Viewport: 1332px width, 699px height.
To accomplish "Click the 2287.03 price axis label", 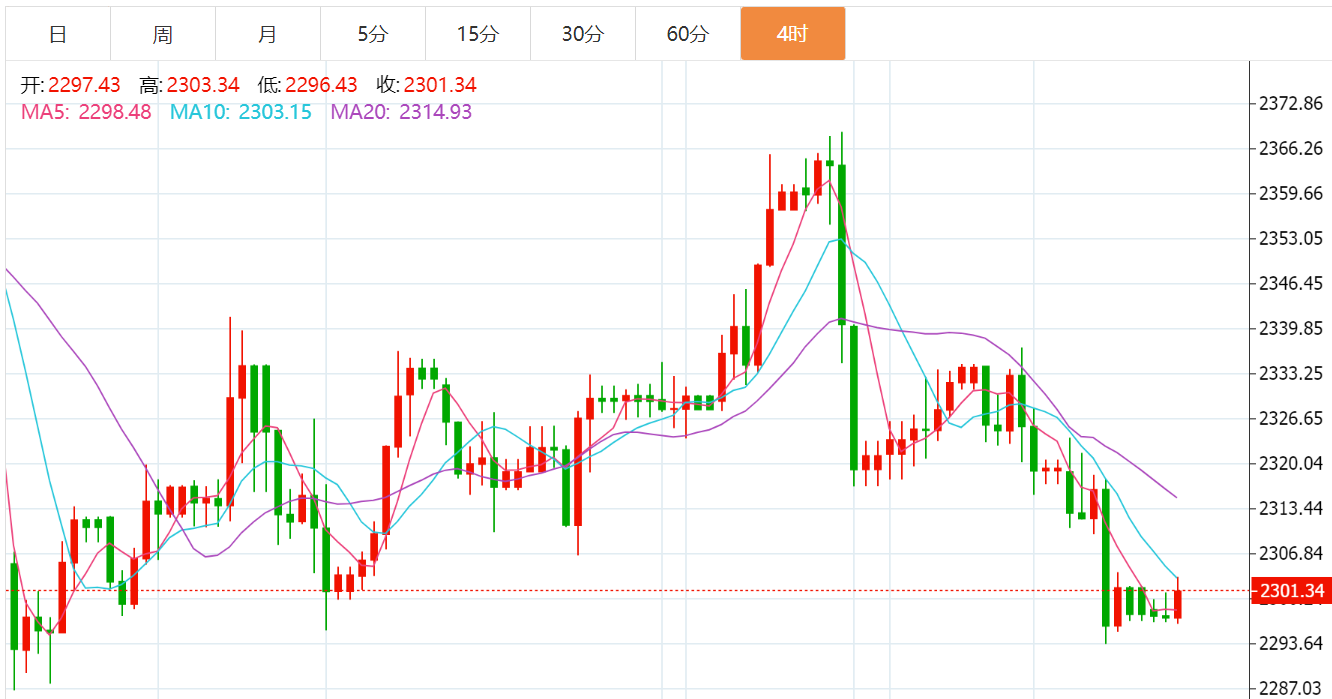I will 1291,688.
